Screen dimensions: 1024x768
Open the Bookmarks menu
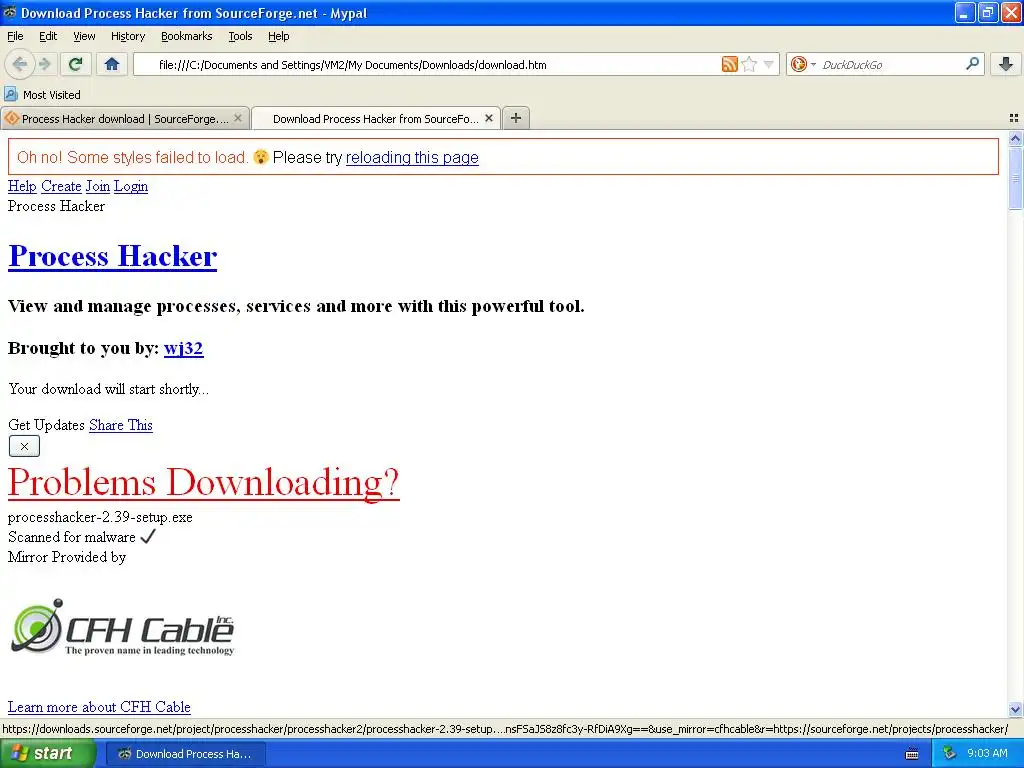pos(187,36)
